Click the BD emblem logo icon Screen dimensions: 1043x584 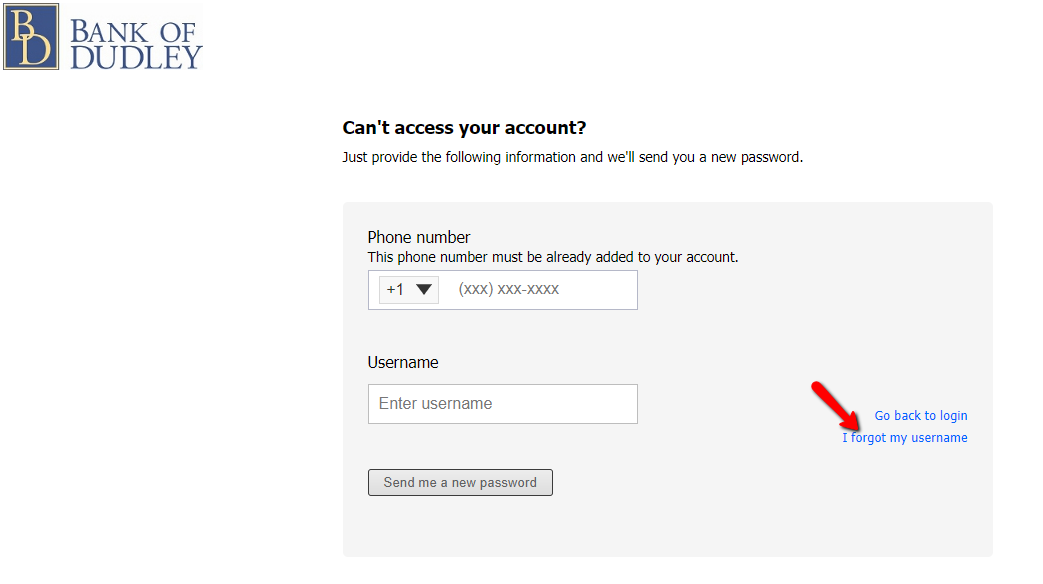pyautogui.click(x=31, y=37)
